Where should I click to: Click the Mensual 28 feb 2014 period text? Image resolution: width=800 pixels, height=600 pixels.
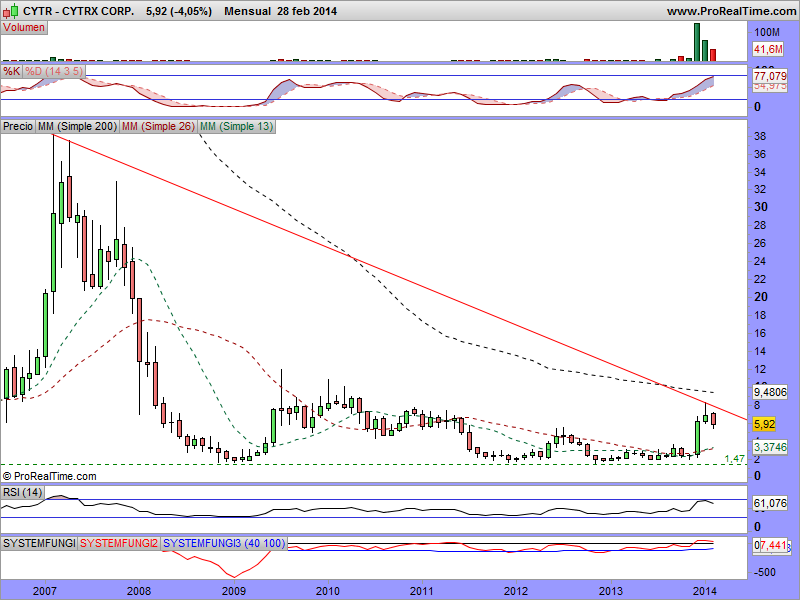pos(281,11)
